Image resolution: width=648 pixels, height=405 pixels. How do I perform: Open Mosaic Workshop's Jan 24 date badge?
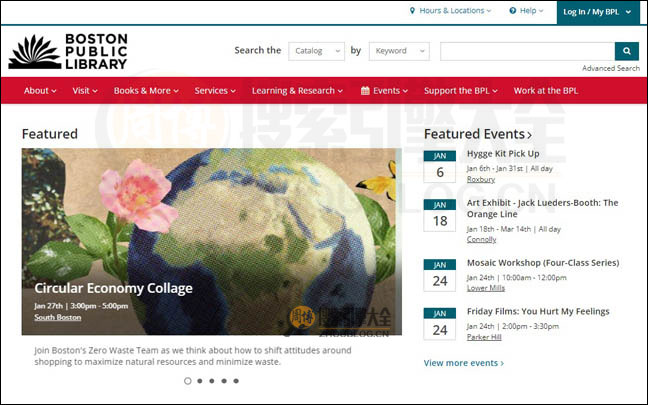click(440, 276)
